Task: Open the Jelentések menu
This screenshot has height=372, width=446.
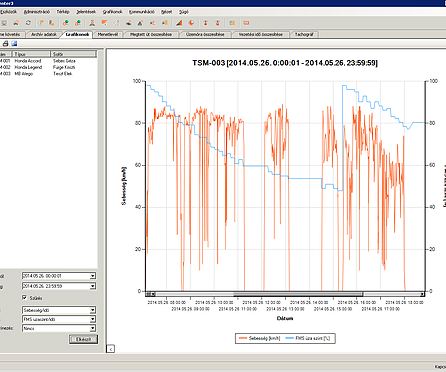Action: (86, 12)
